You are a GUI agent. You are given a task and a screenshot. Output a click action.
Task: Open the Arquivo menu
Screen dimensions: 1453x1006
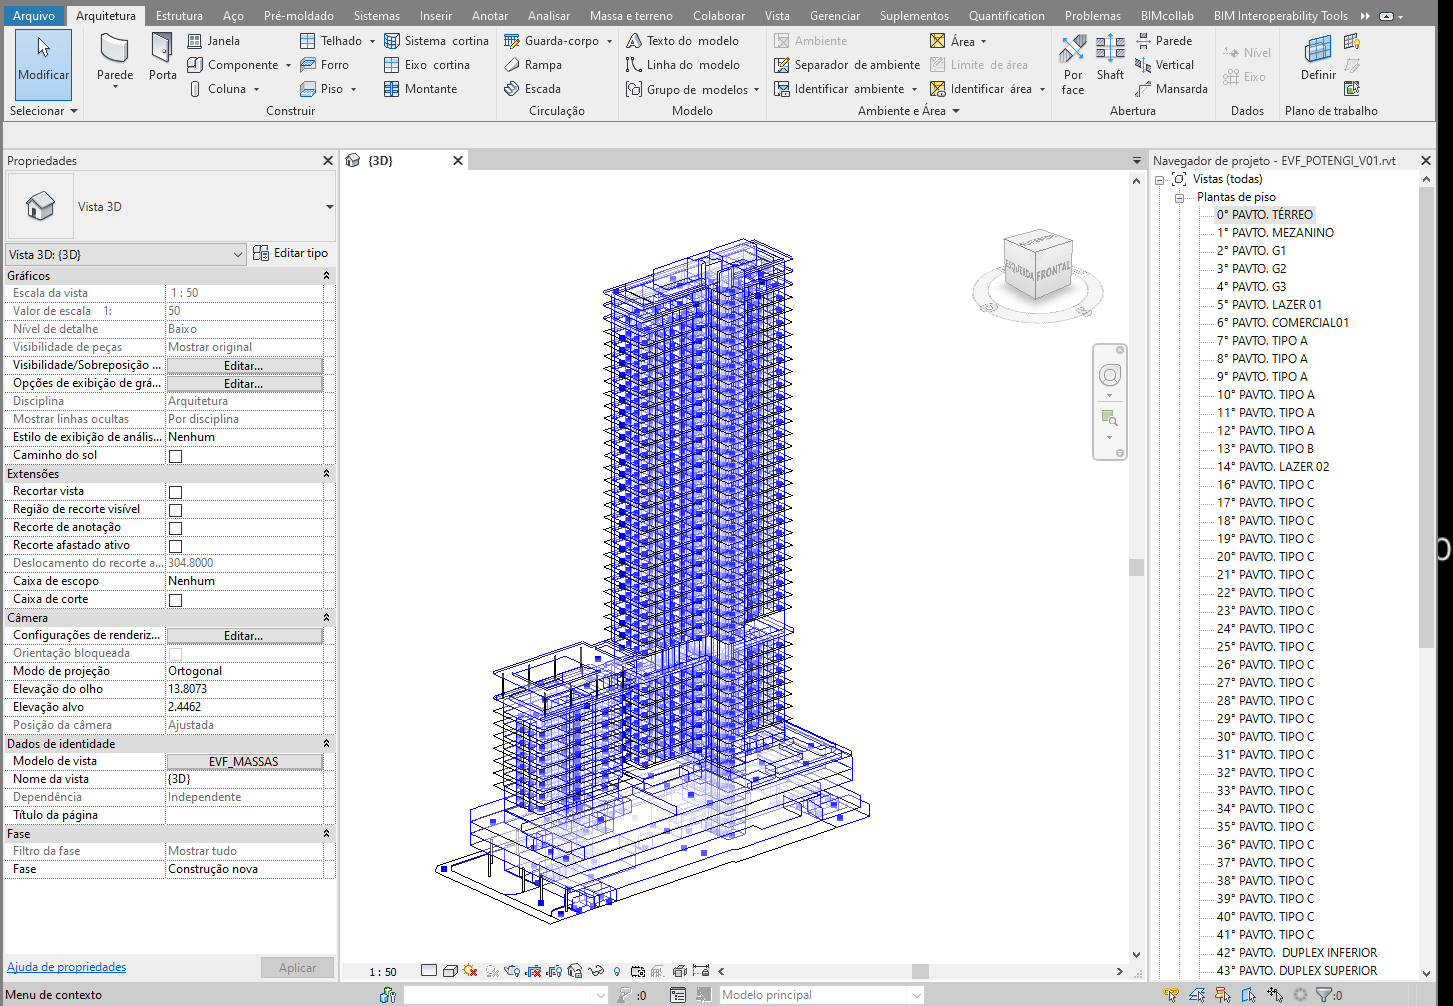click(x=34, y=15)
